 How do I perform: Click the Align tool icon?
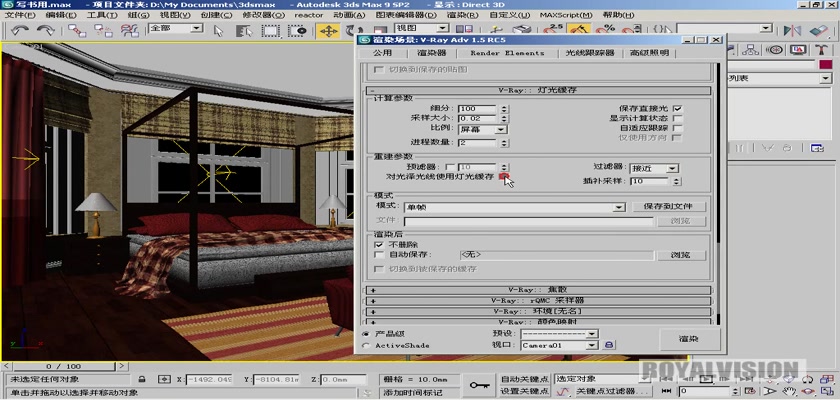pos(819,31)
